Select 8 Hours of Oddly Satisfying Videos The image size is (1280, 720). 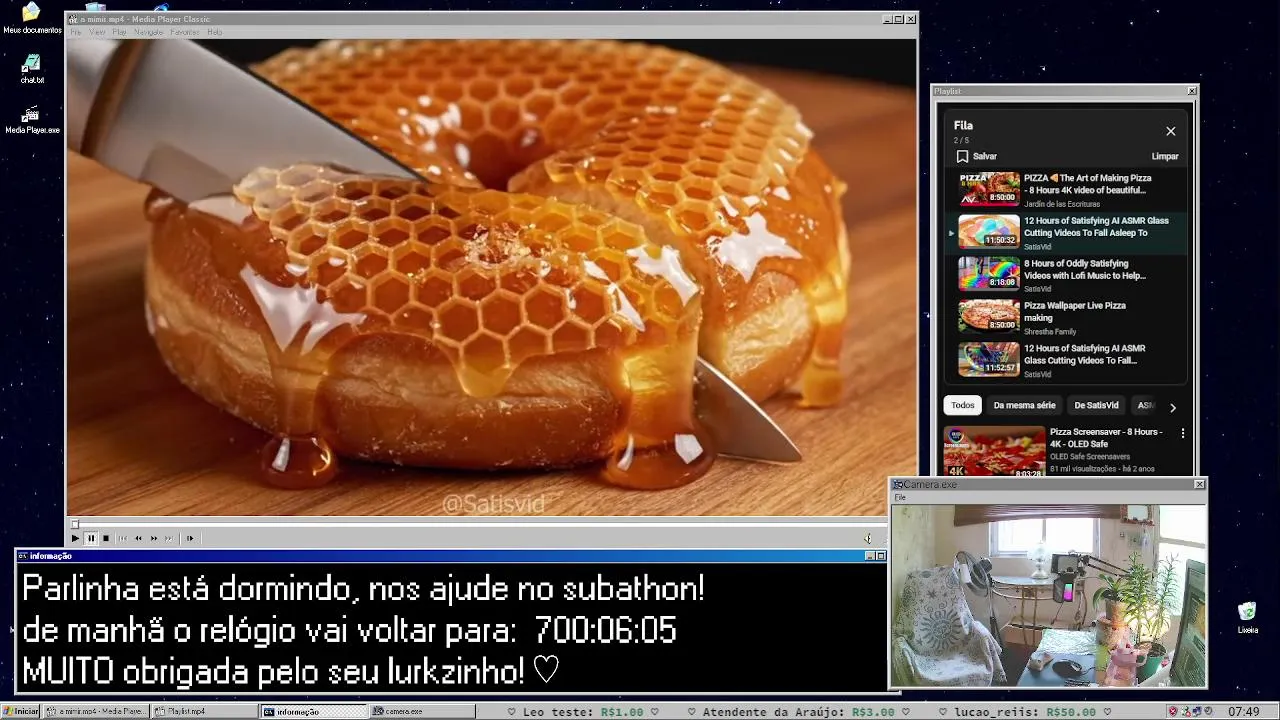click(x=1066, y=275)
